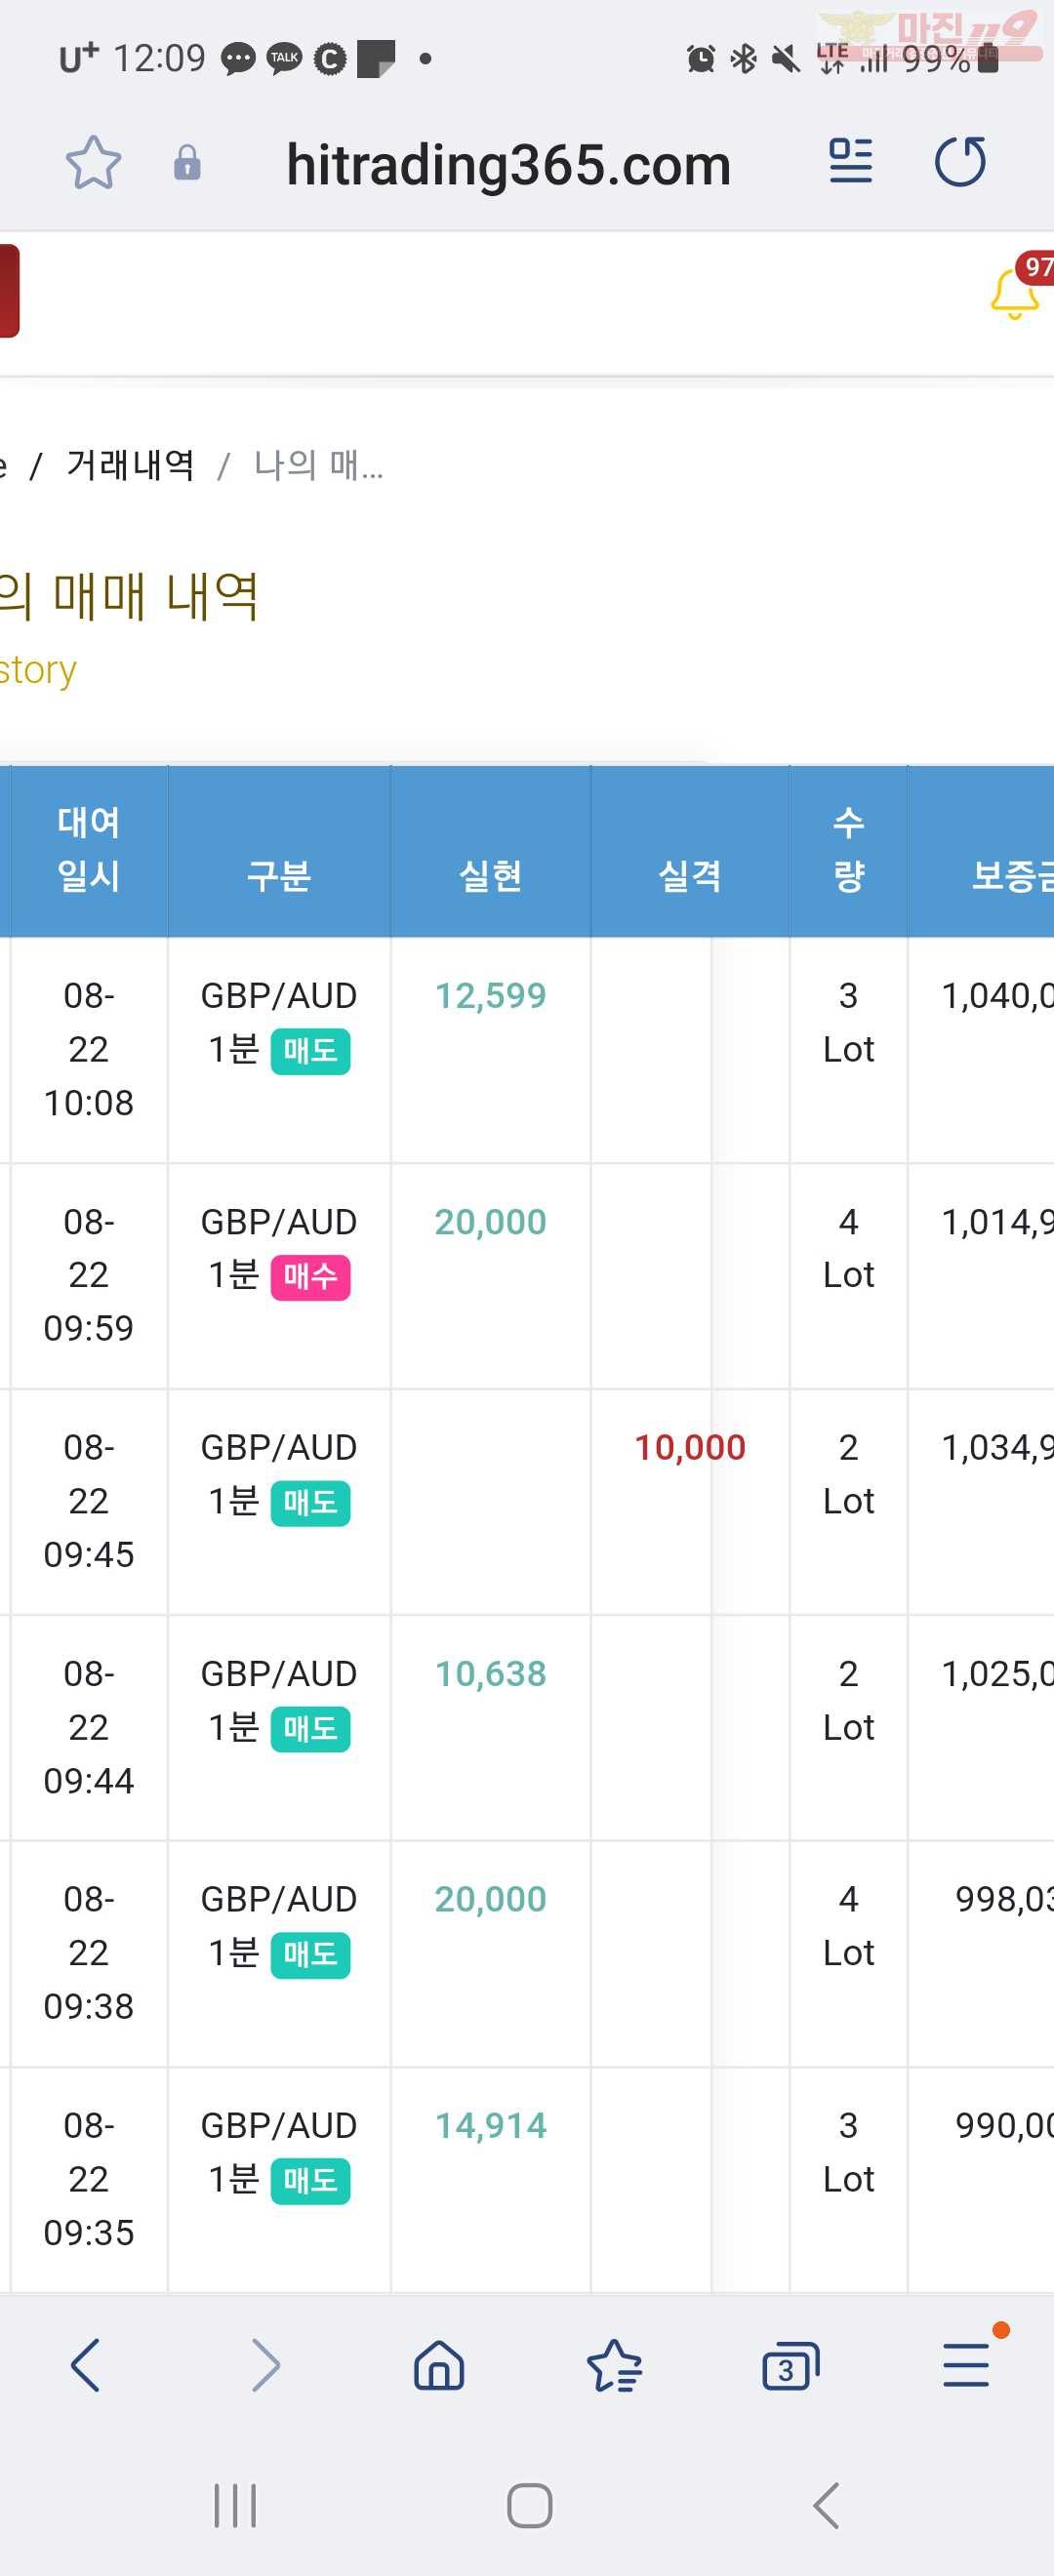
Task: Tap pink 매수 badge in 09:59 row
Action: click(310, 1277)
